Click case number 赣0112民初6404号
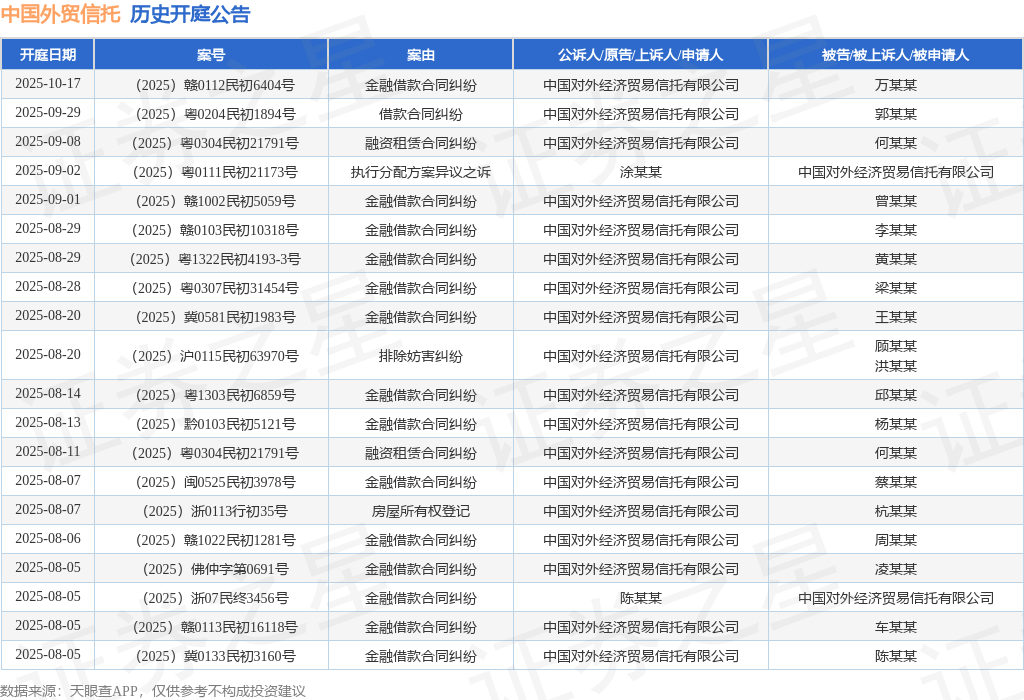 coord(215,85)
